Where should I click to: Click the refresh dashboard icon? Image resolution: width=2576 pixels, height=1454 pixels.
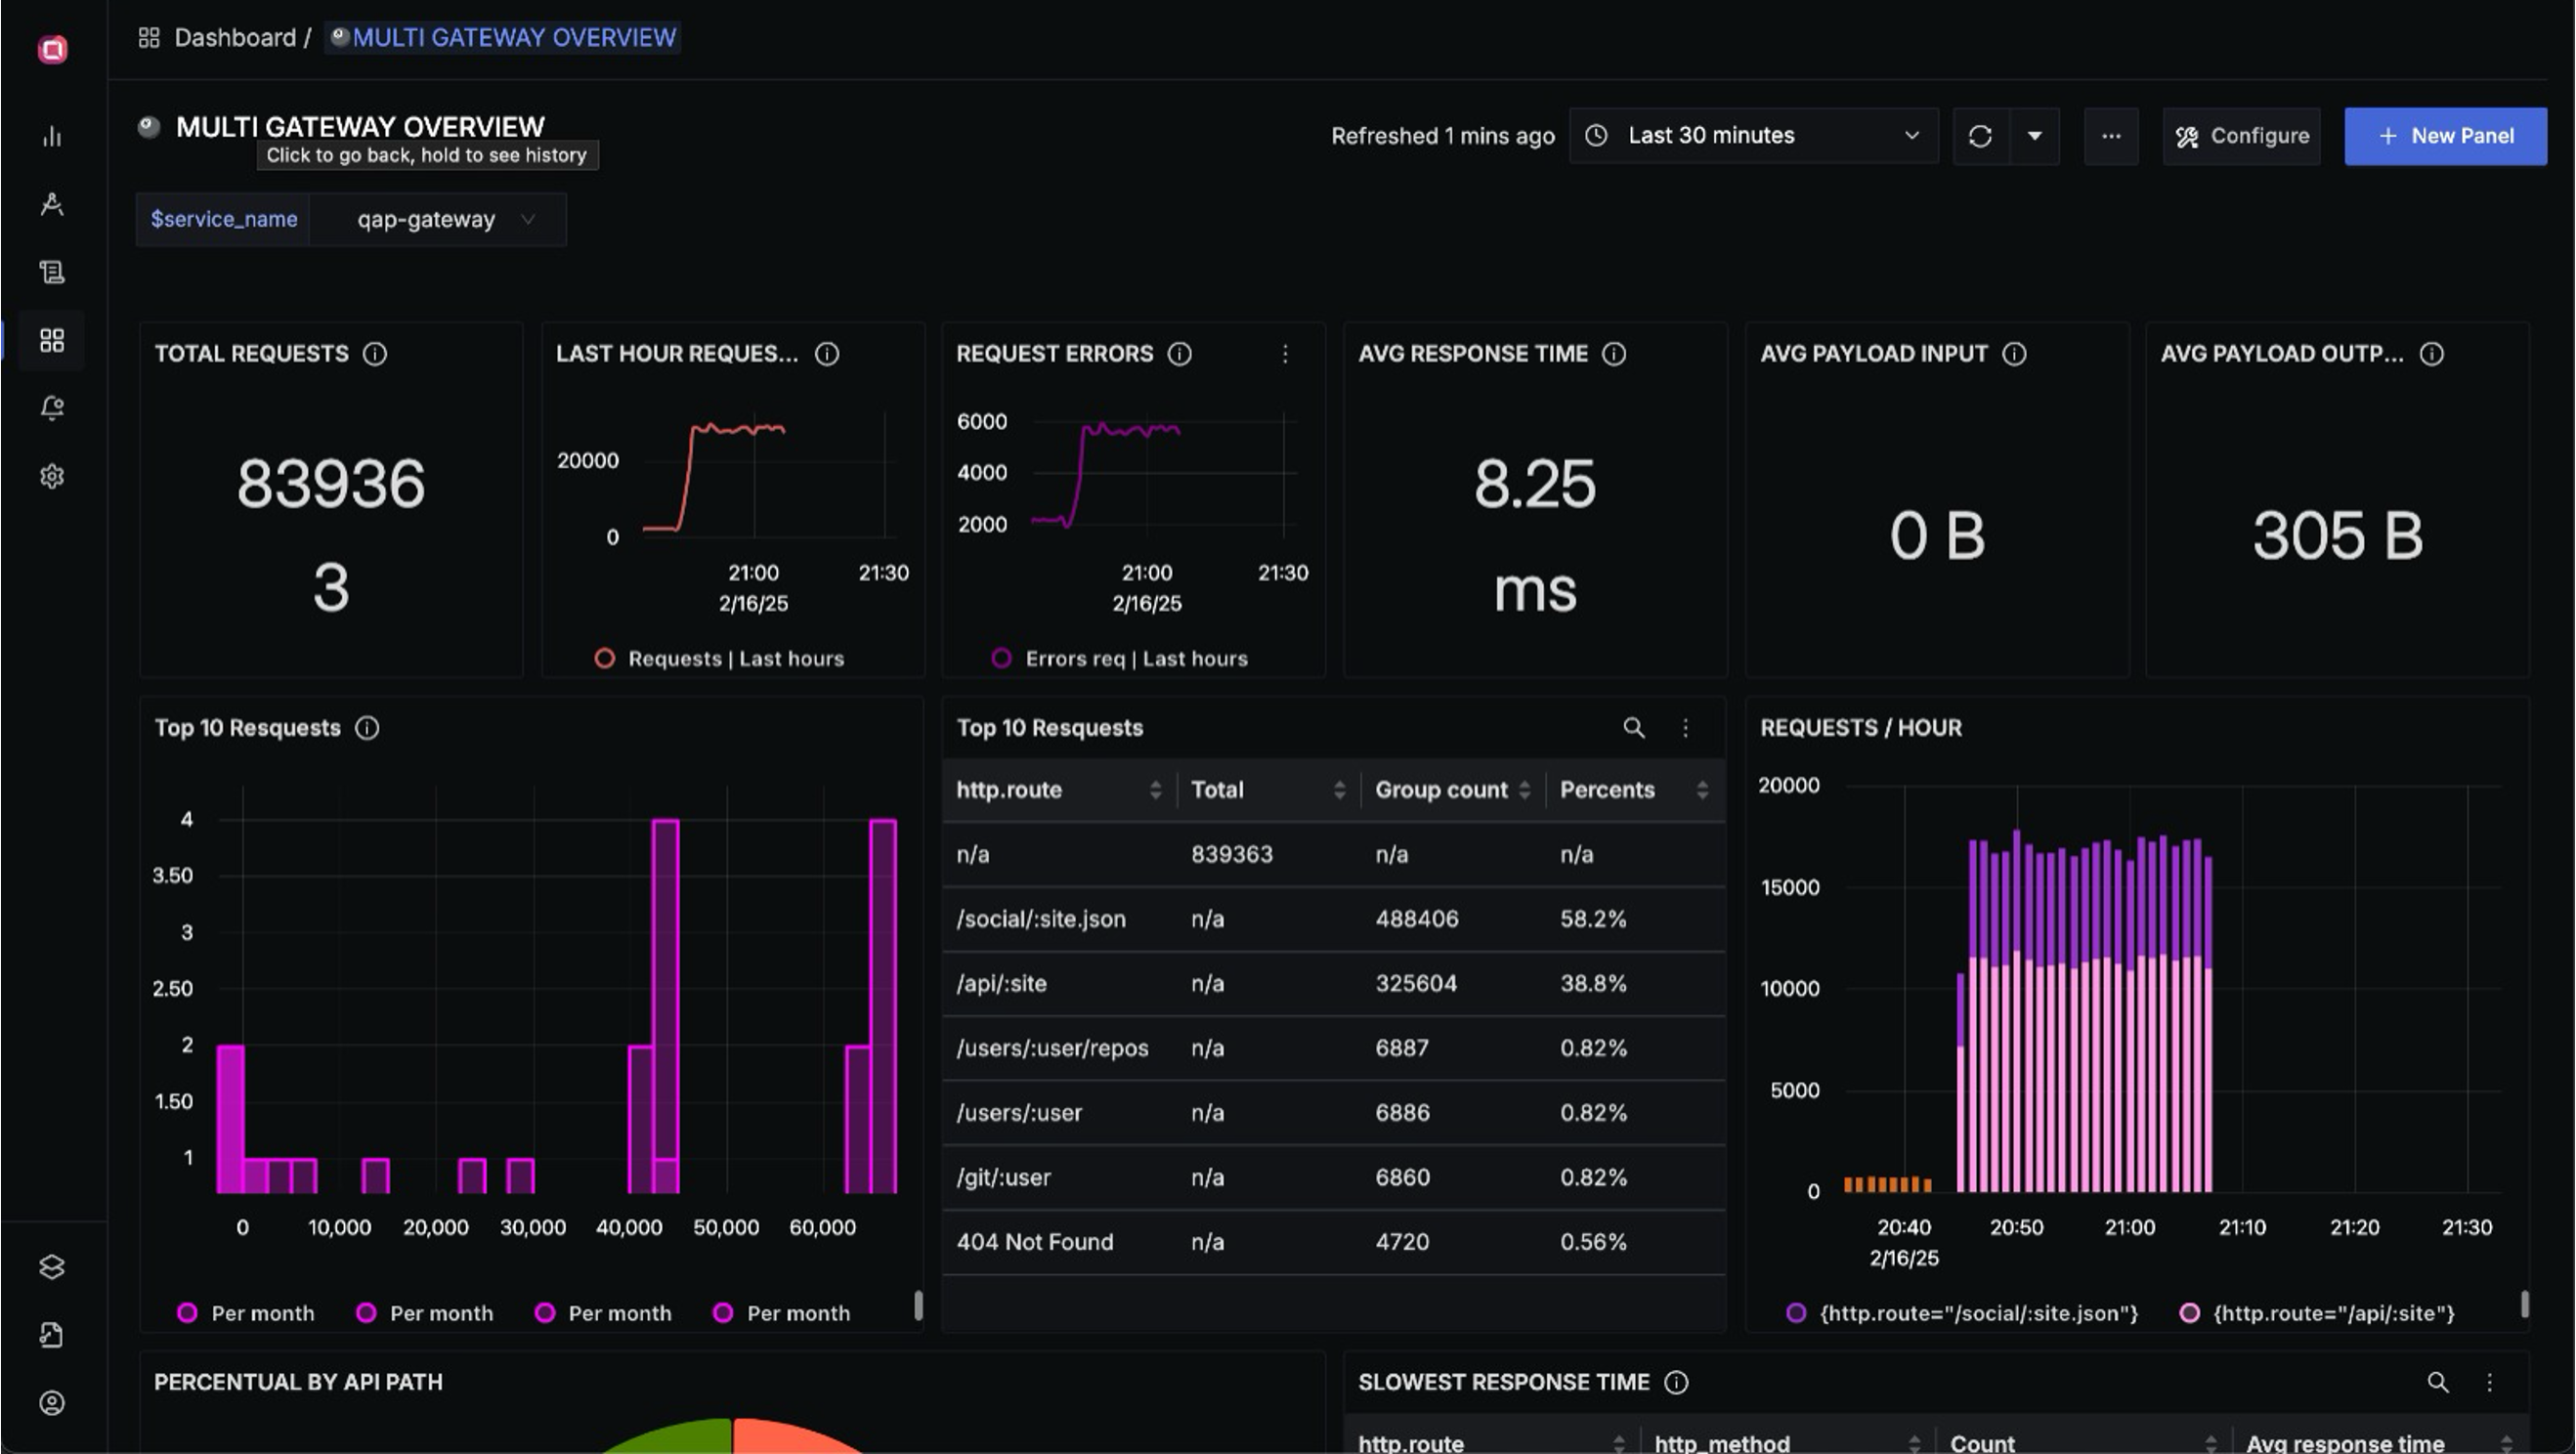(x=1982, y=135)
